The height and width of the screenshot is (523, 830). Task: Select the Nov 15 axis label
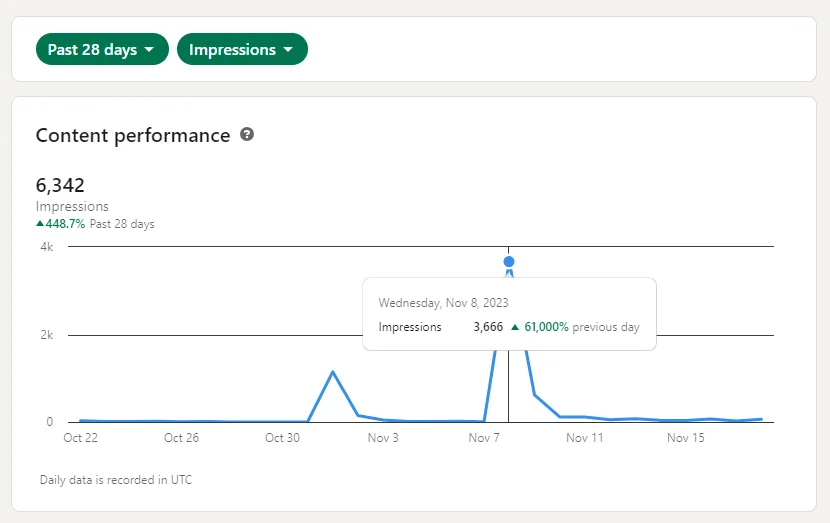[685, 438]
